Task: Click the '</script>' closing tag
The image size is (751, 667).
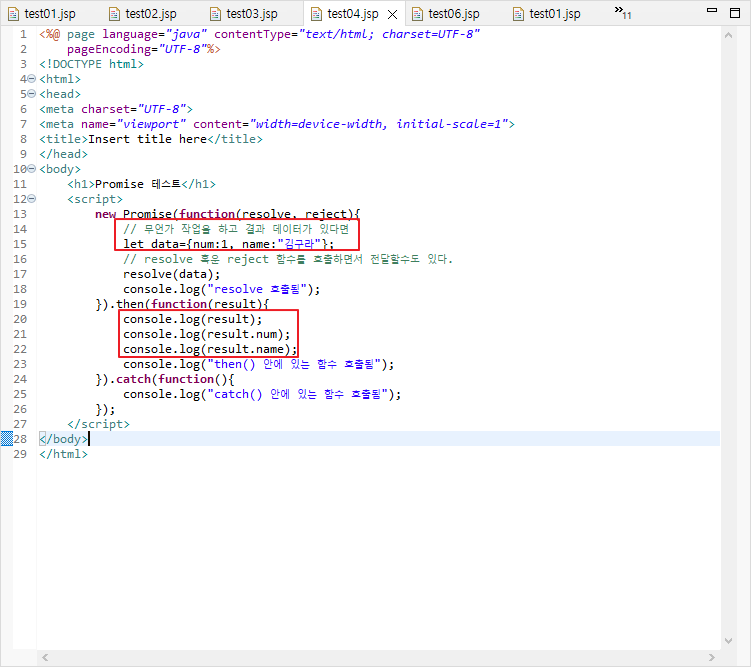Action: 99,424
